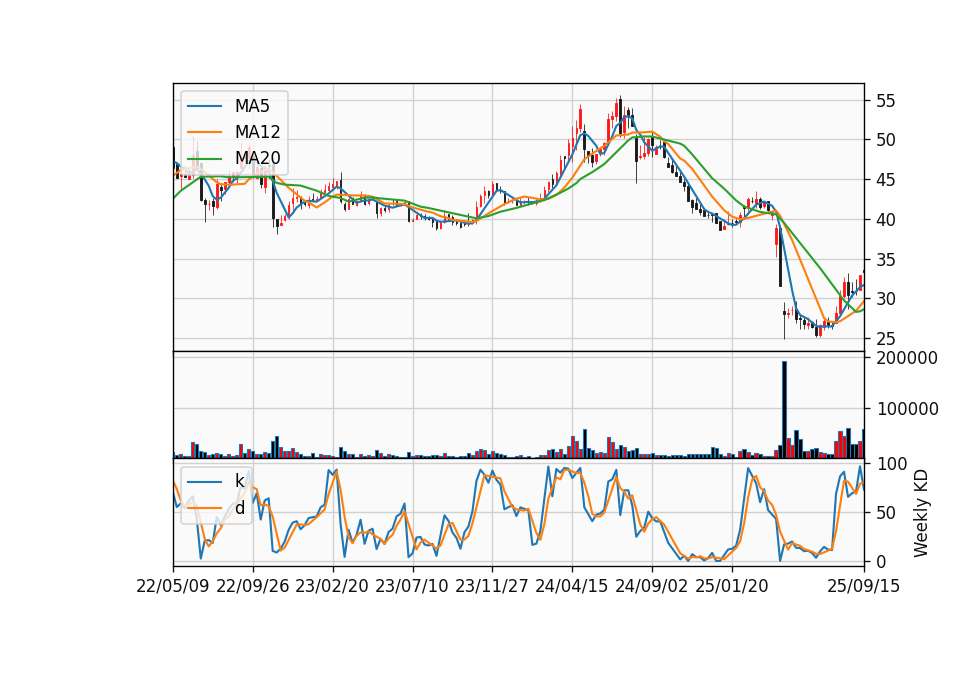Click the 23/11/27 date label

tap(492, 586)
